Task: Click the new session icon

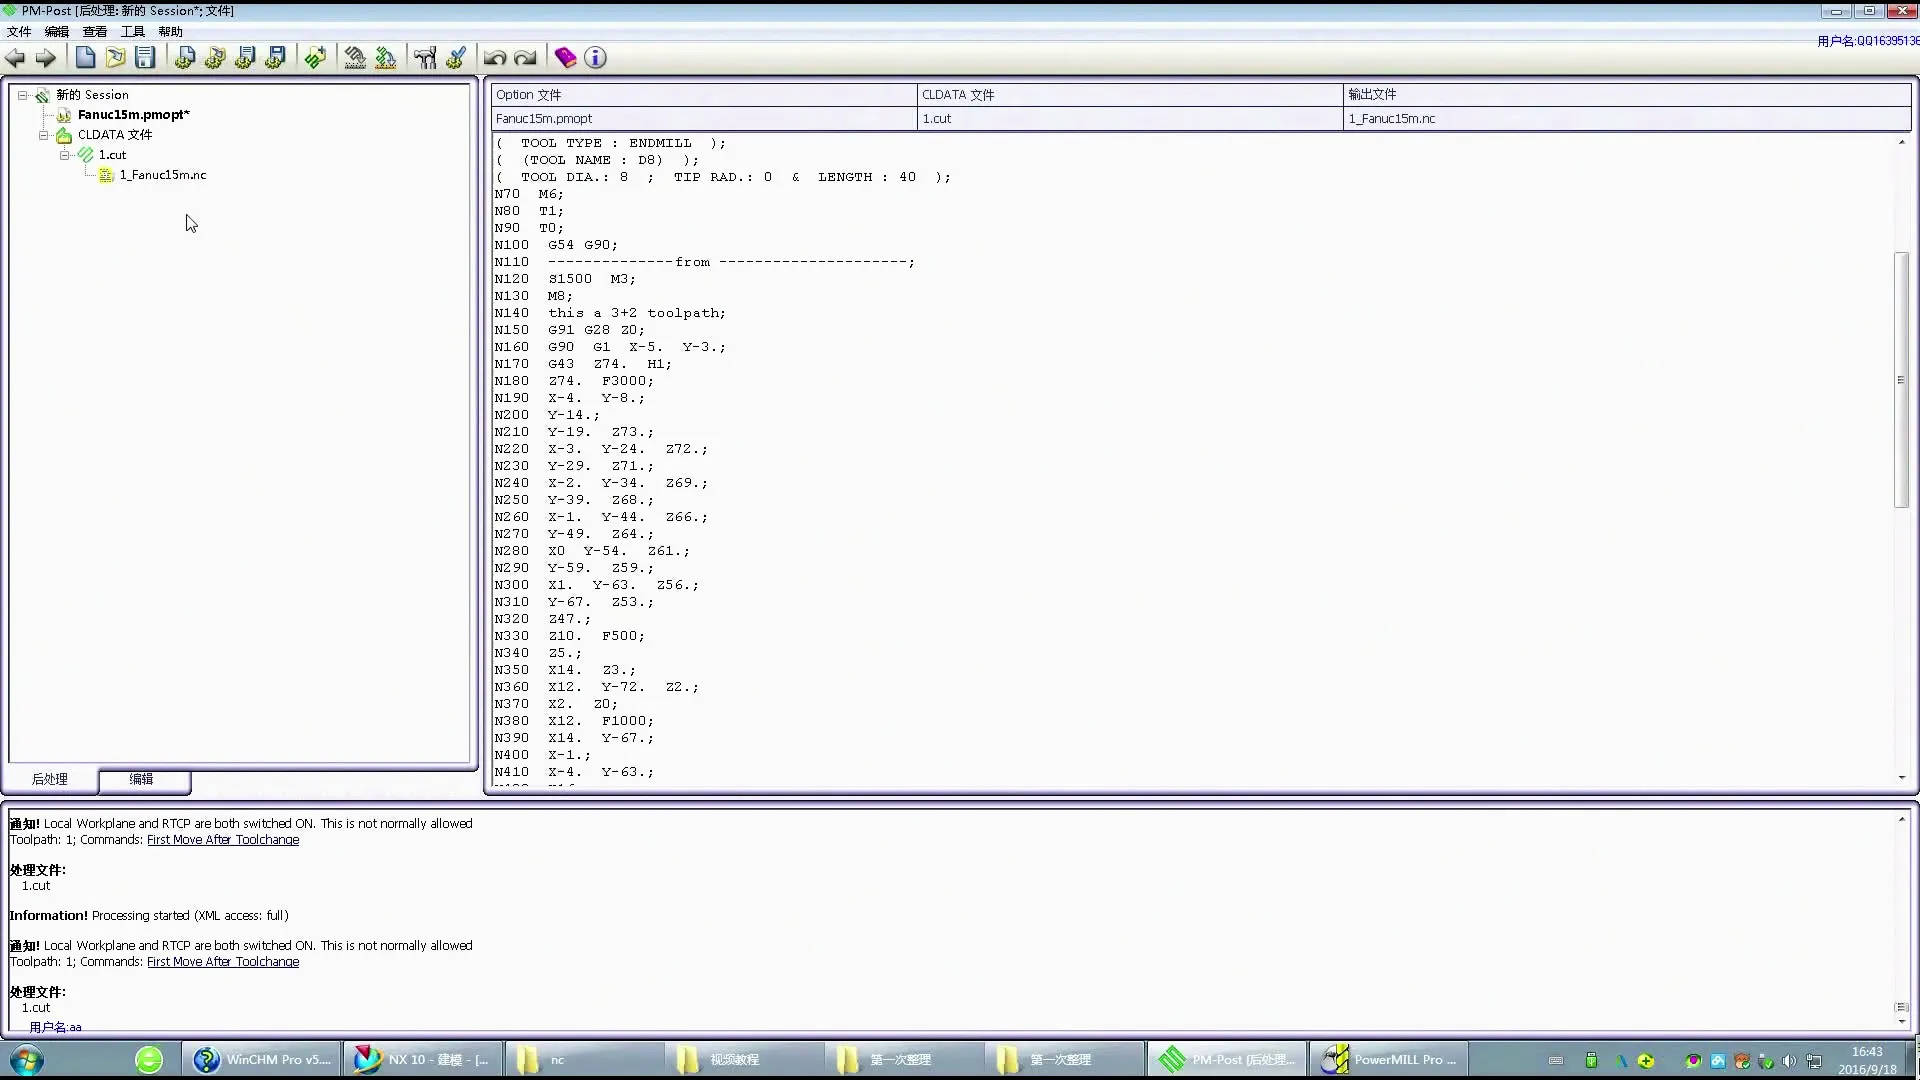Action: (x=86, y=58)
